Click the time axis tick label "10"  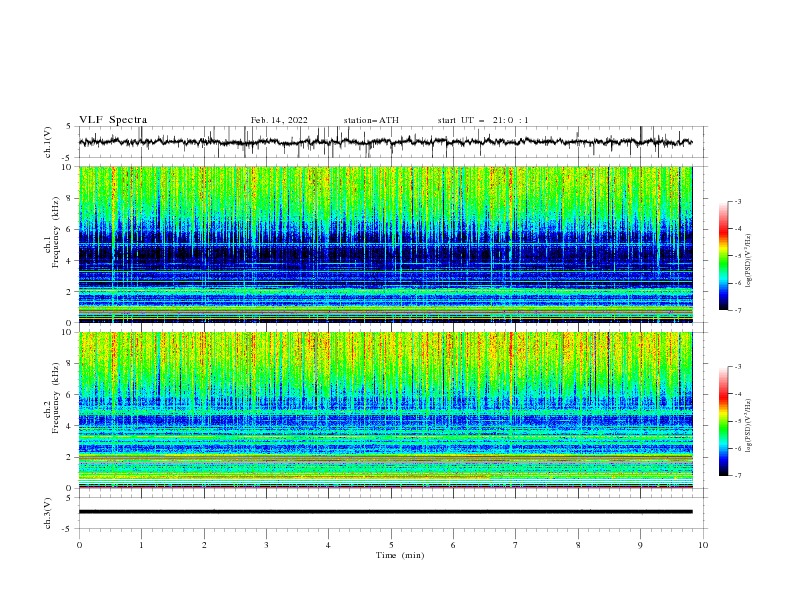point(703,545)
